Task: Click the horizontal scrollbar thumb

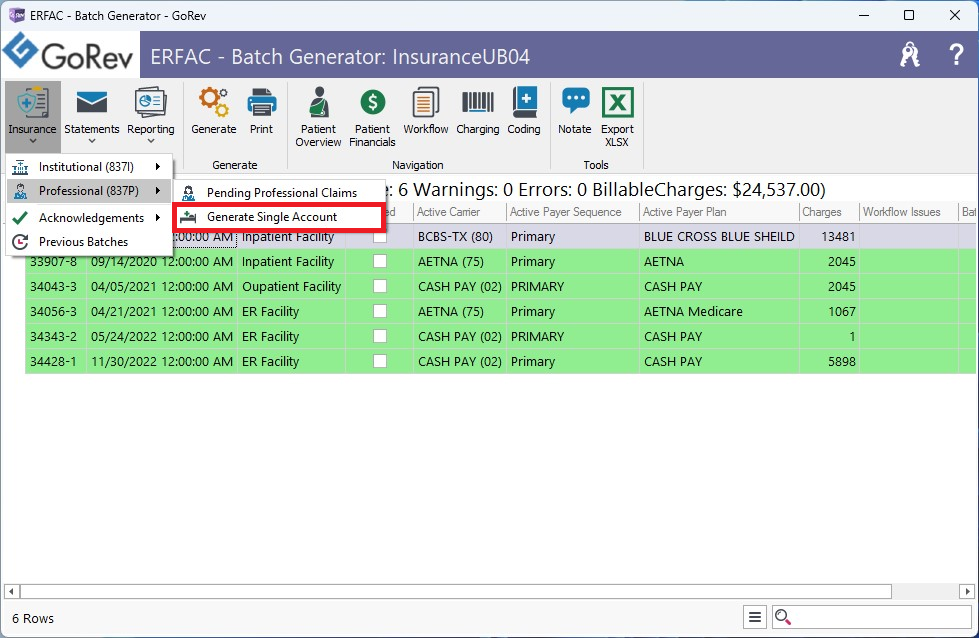Action: (x=456, y=591)
